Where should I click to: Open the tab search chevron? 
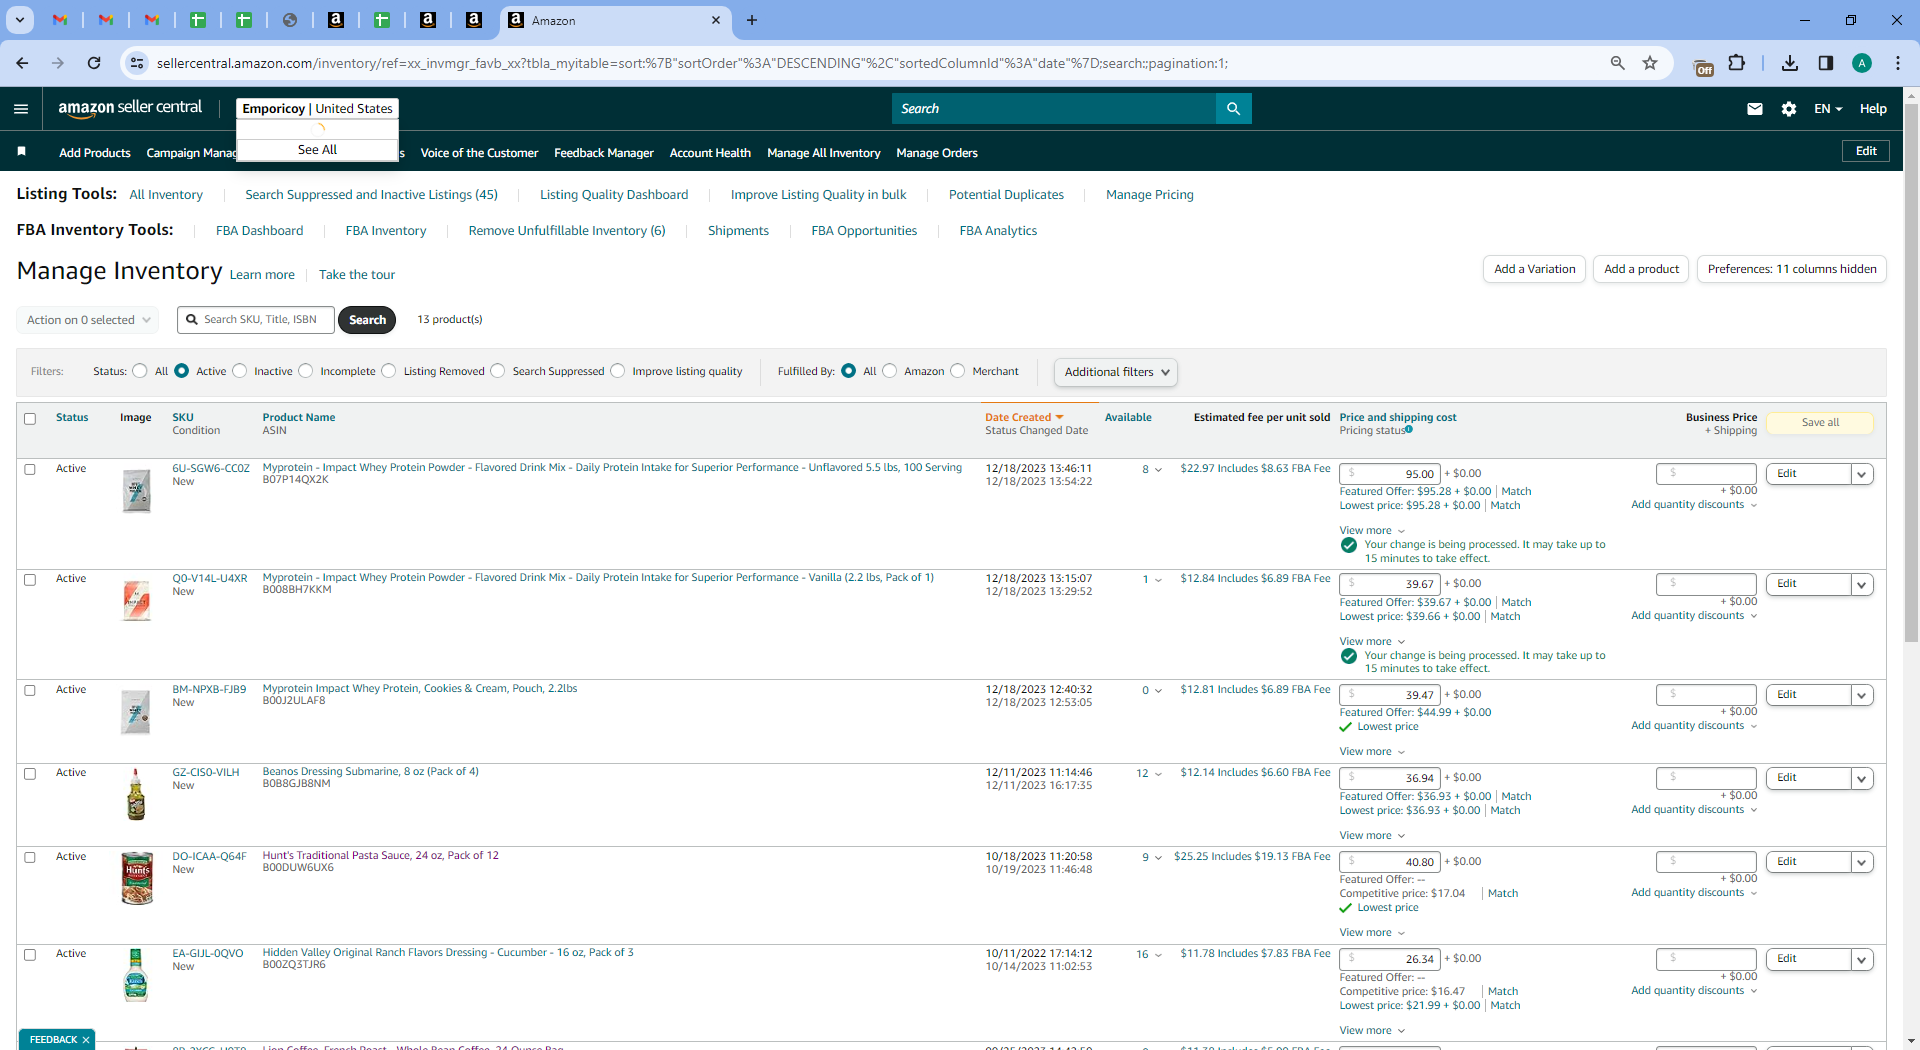(19, 20)
